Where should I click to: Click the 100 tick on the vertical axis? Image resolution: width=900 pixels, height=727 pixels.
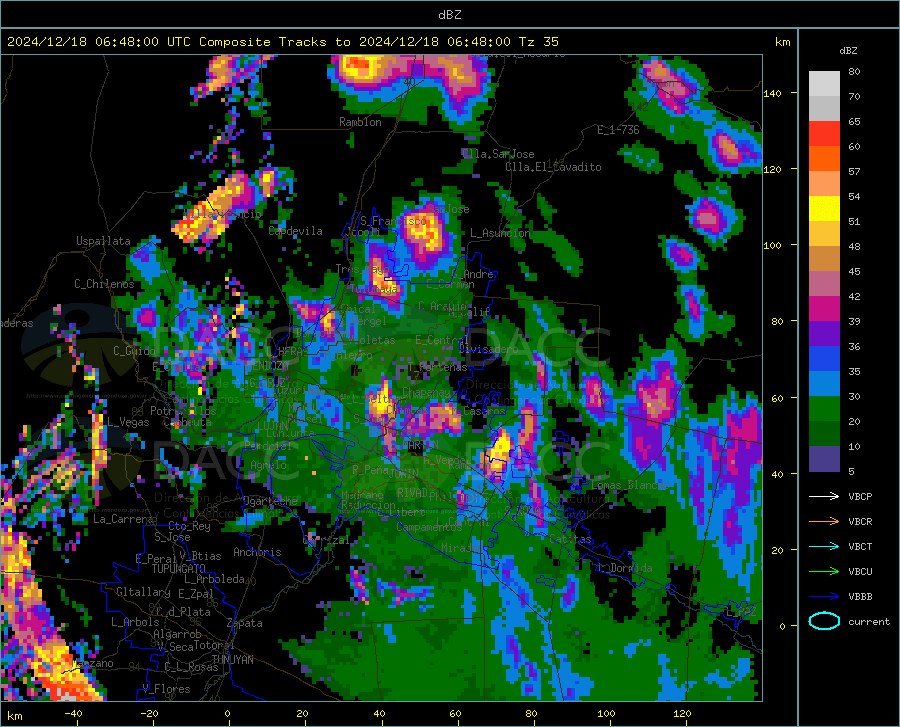click(x=773, y=245)
